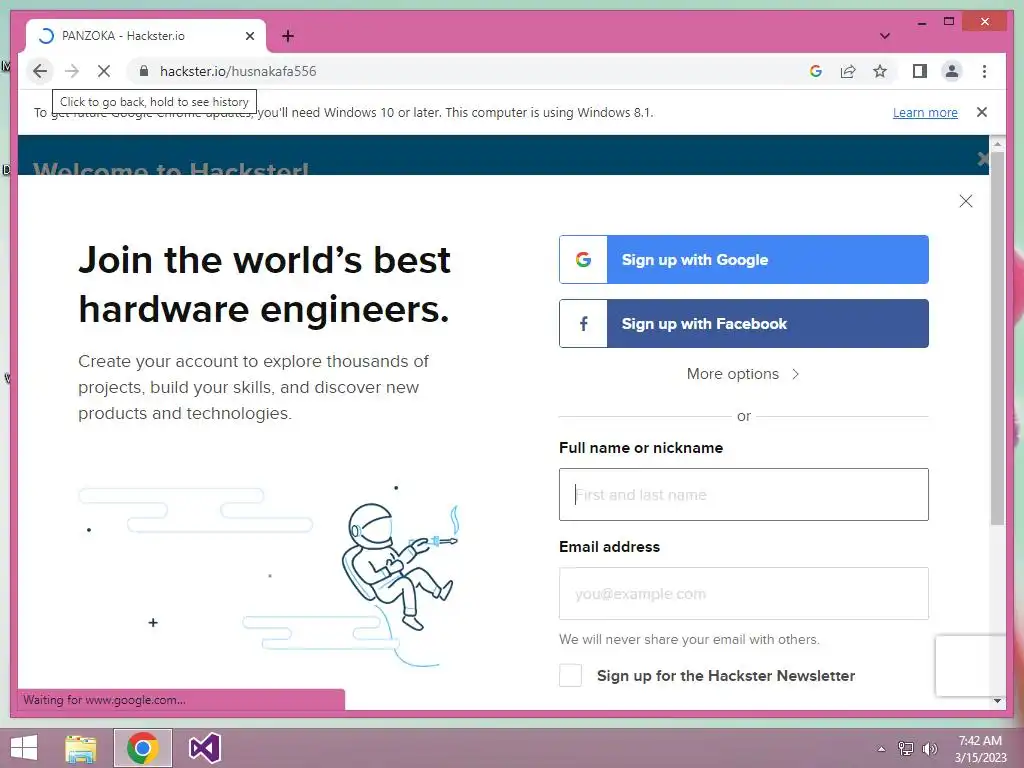Stop loading the page with the X button
The height and width of the screenshot is (768, 1024).
point(104,71)
